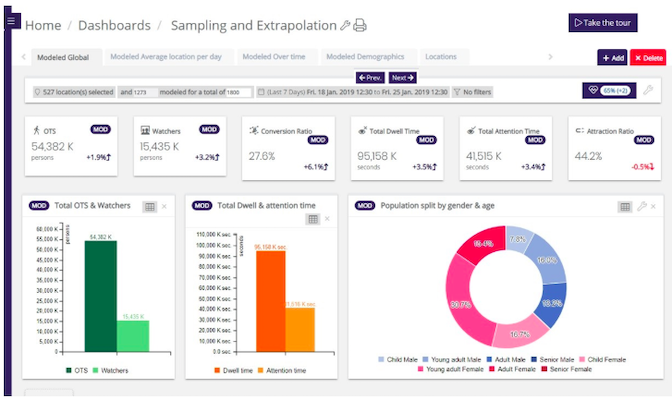This screenshot has height=400, width=672.
Task: Open table view for Population split chart
Action: point(626,206)
